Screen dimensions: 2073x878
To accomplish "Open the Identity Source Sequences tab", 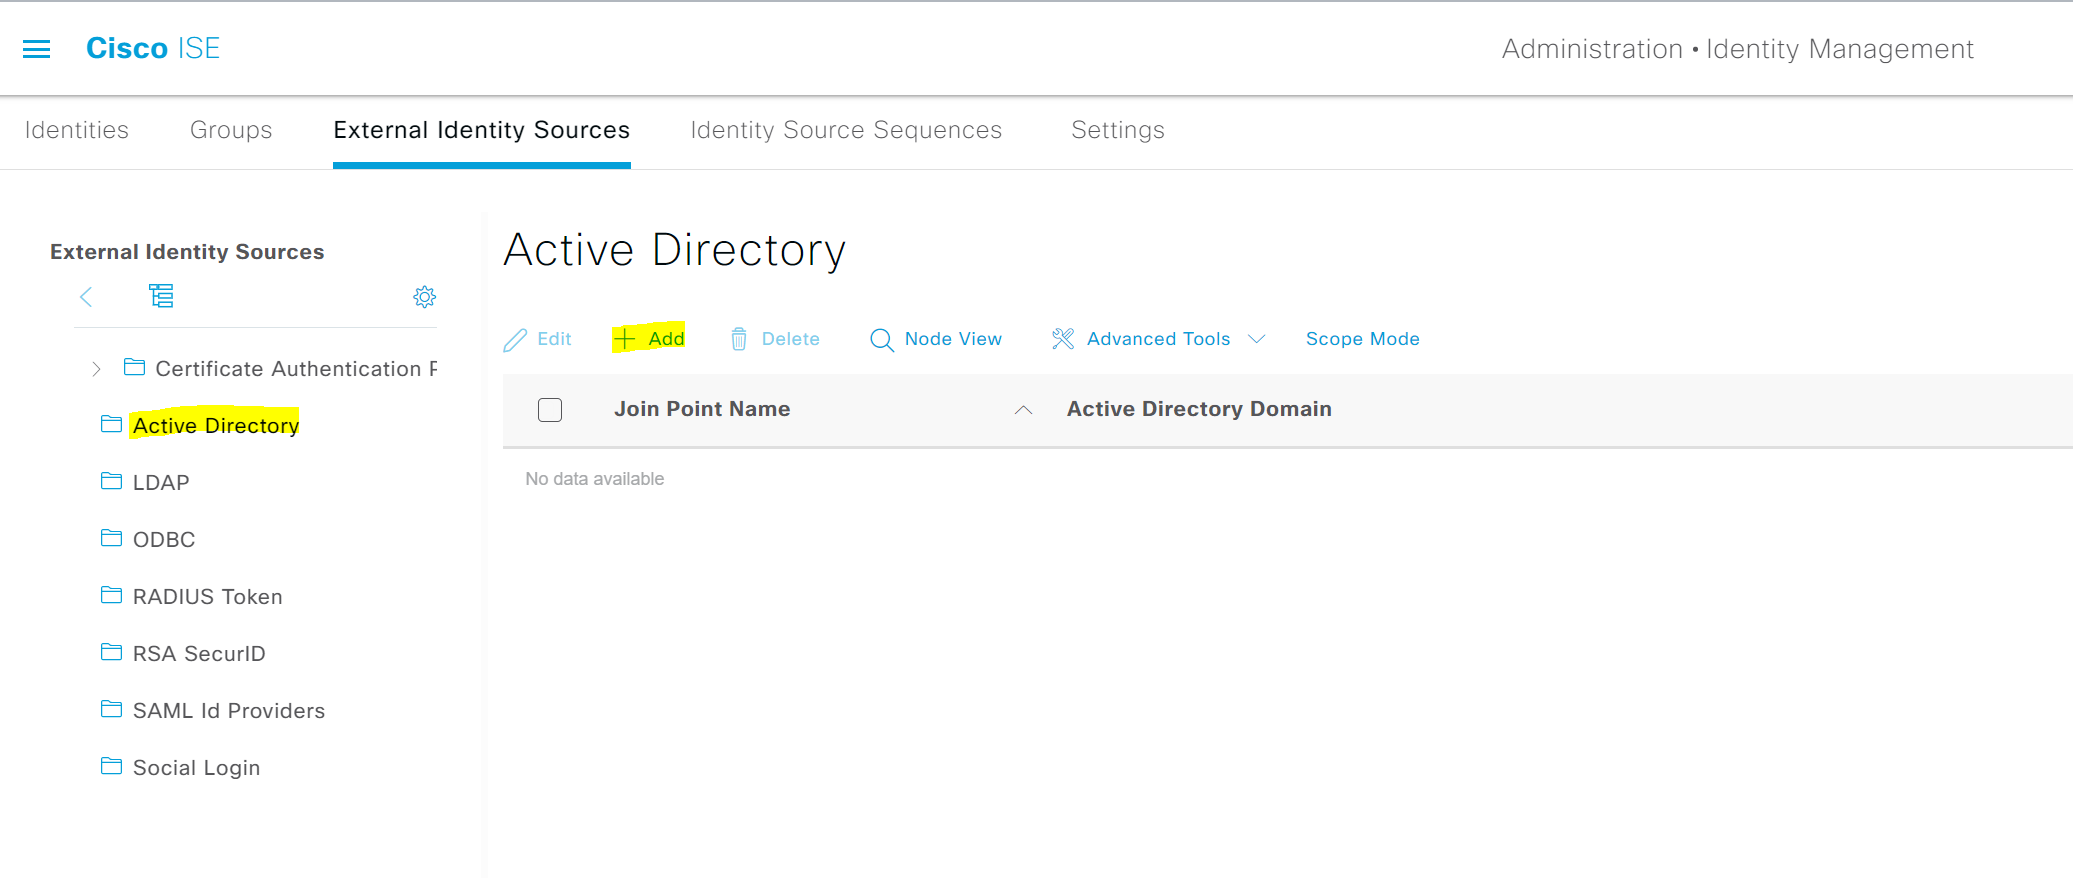I will pyautogui.click(x=846, y=130).
